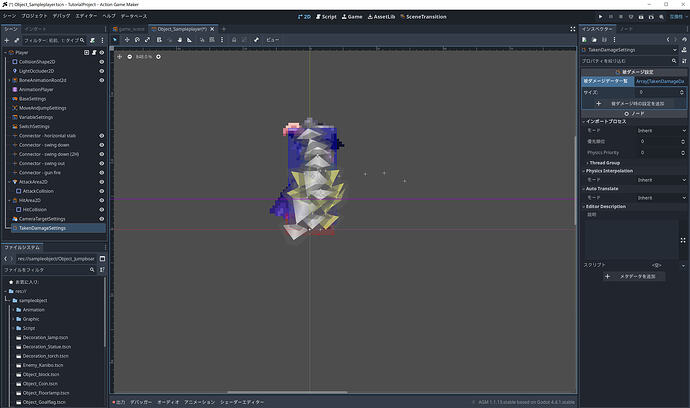Expand the Graphic folder
This screenshot has height=408, width=690.
[x=13, y=319]
